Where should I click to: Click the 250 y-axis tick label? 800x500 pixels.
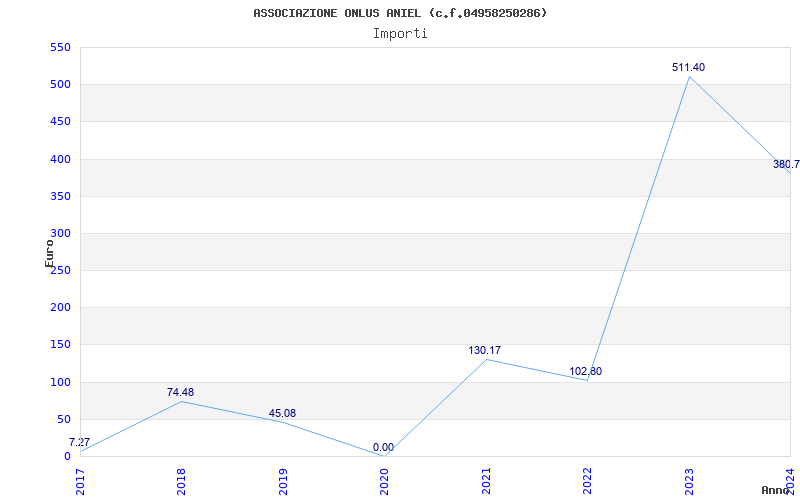click(x=60, y=270)
